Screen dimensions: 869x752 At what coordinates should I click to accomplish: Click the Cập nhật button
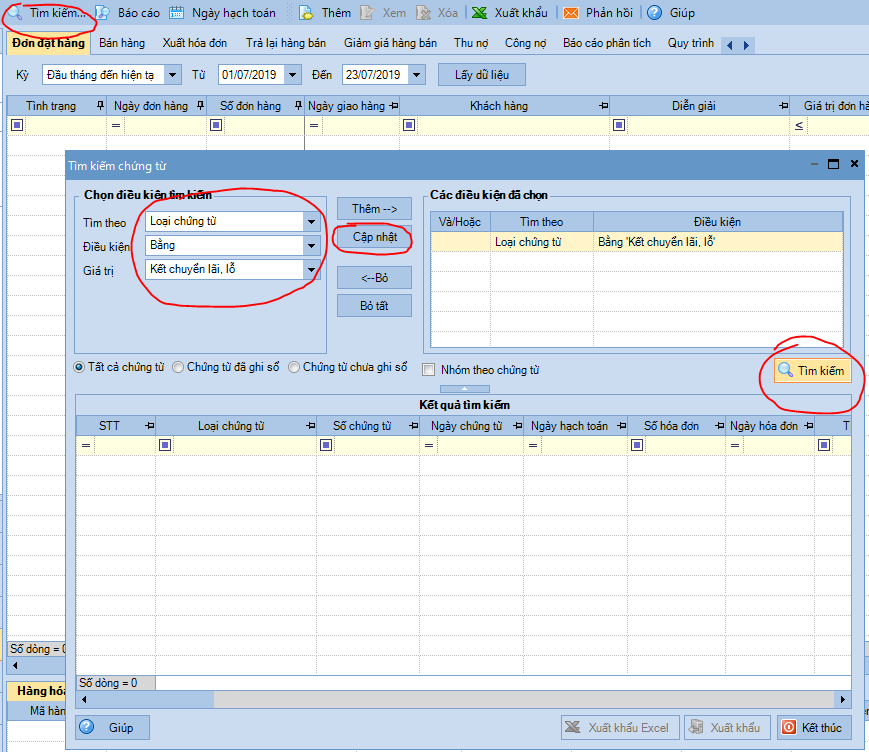tap(374, 237)
